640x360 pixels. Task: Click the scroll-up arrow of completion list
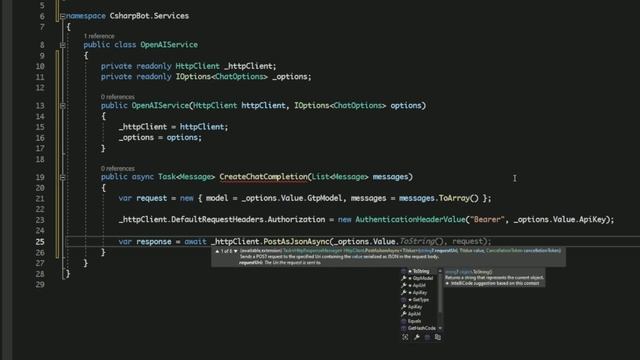click(440, 271)
